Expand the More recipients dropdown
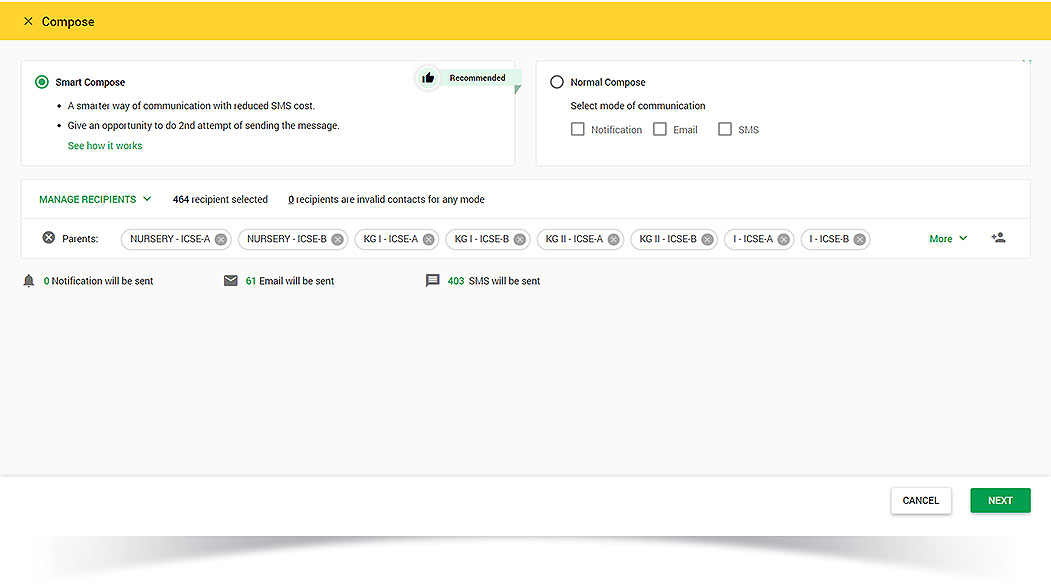 (x=948, y=239)
